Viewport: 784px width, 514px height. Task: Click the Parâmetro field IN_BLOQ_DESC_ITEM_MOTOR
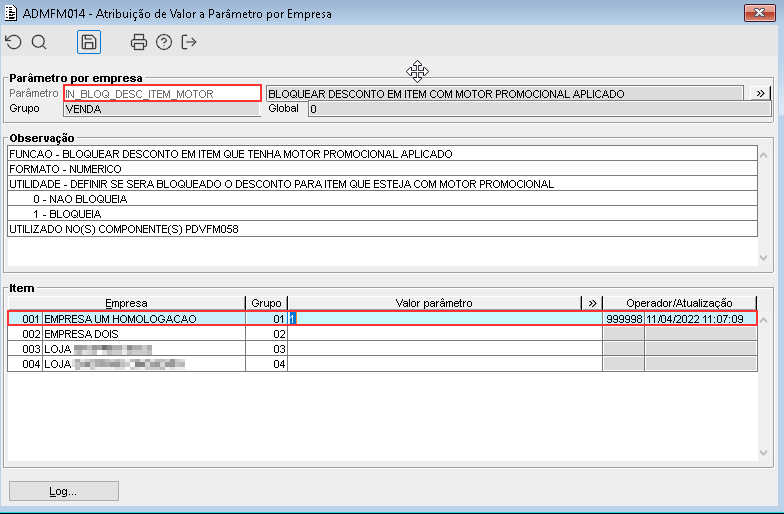tap(162, 94)
